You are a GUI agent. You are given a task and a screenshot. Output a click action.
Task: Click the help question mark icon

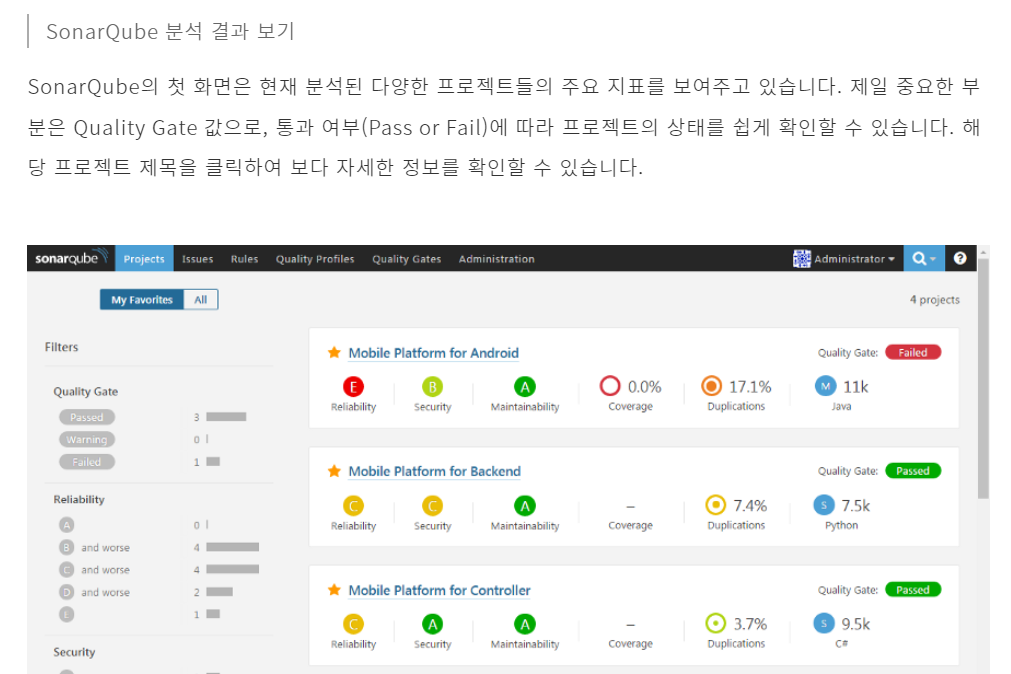click(x=960, y=258)
